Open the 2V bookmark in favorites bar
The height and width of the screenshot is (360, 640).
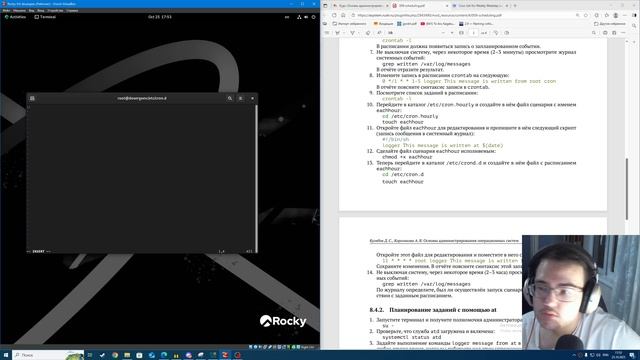click(x=476, y=24)
